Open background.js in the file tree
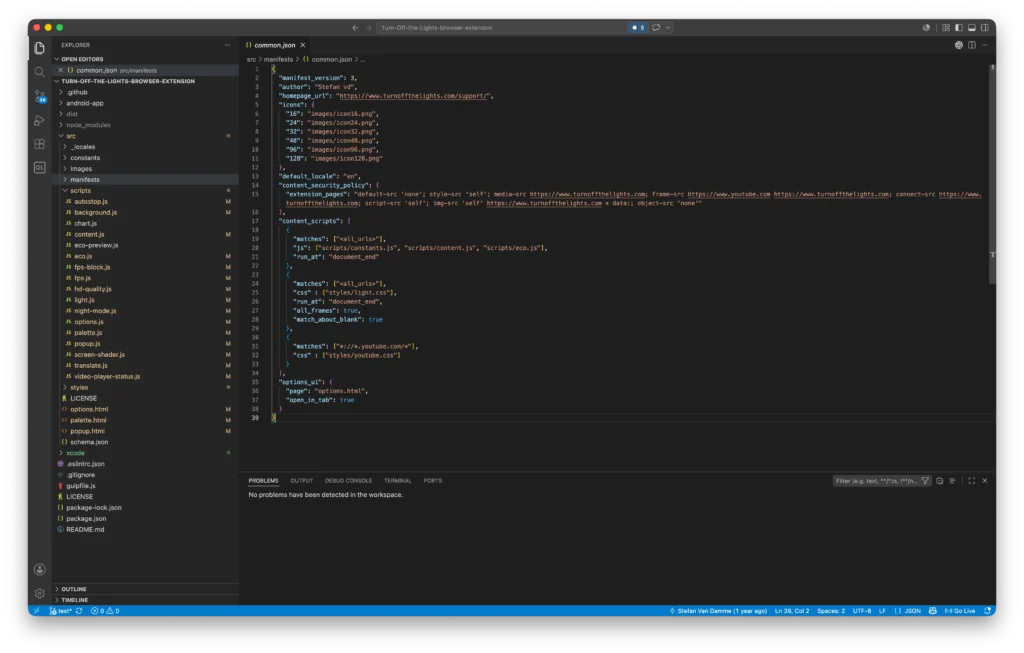 click(145, 212)
